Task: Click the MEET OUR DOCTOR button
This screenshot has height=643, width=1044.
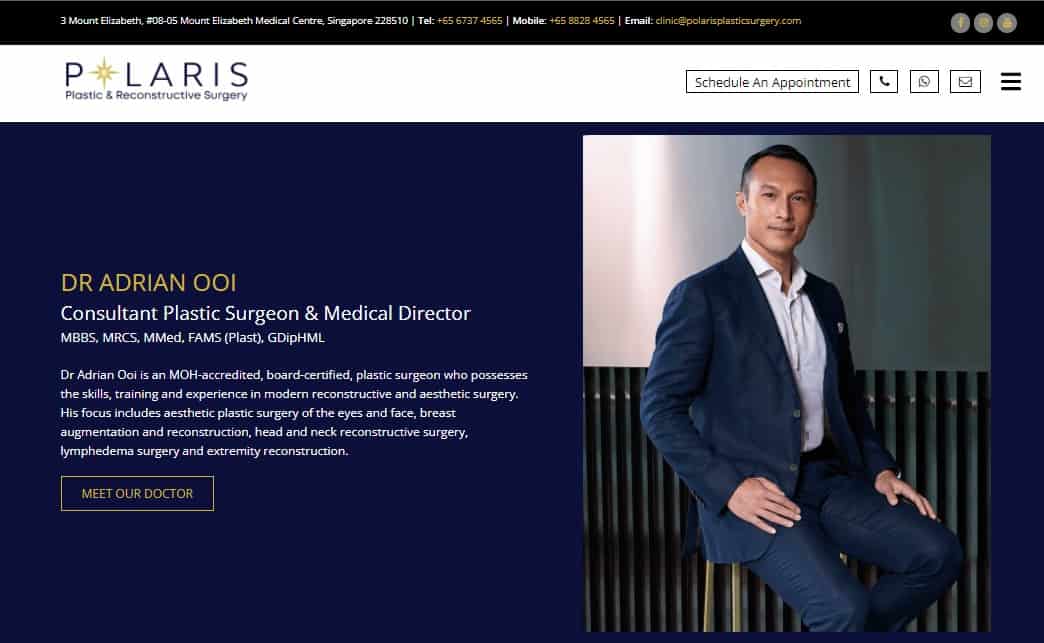Action: (x=137, y=493)
